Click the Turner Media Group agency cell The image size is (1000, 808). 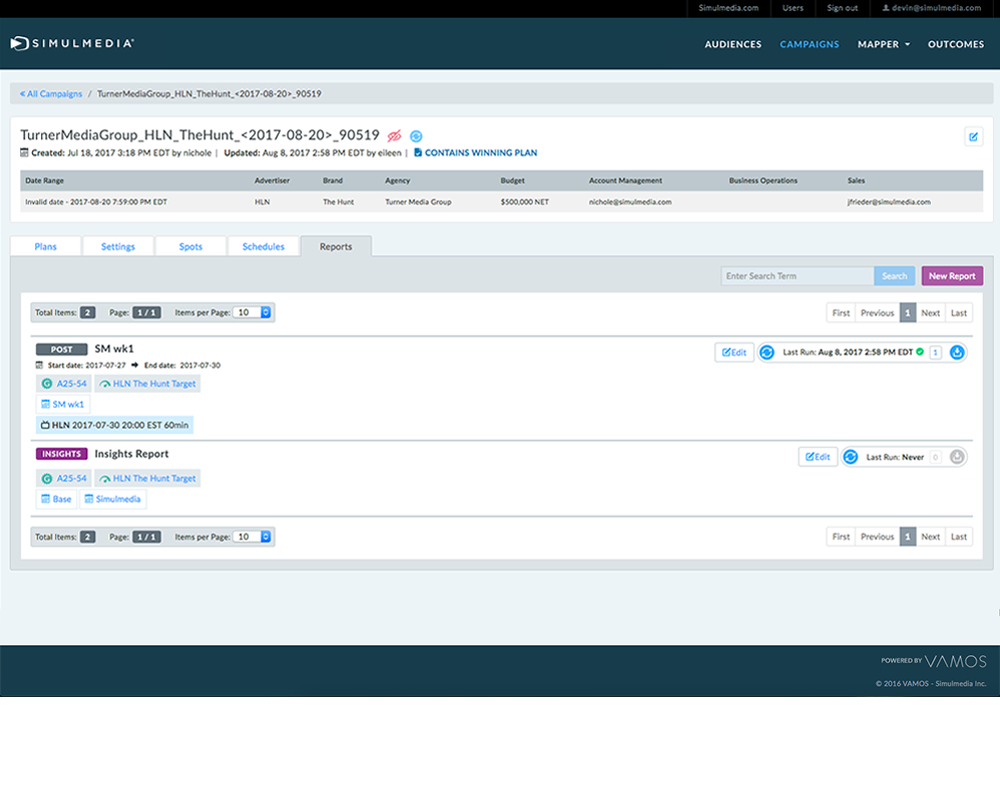click(418, 202)
